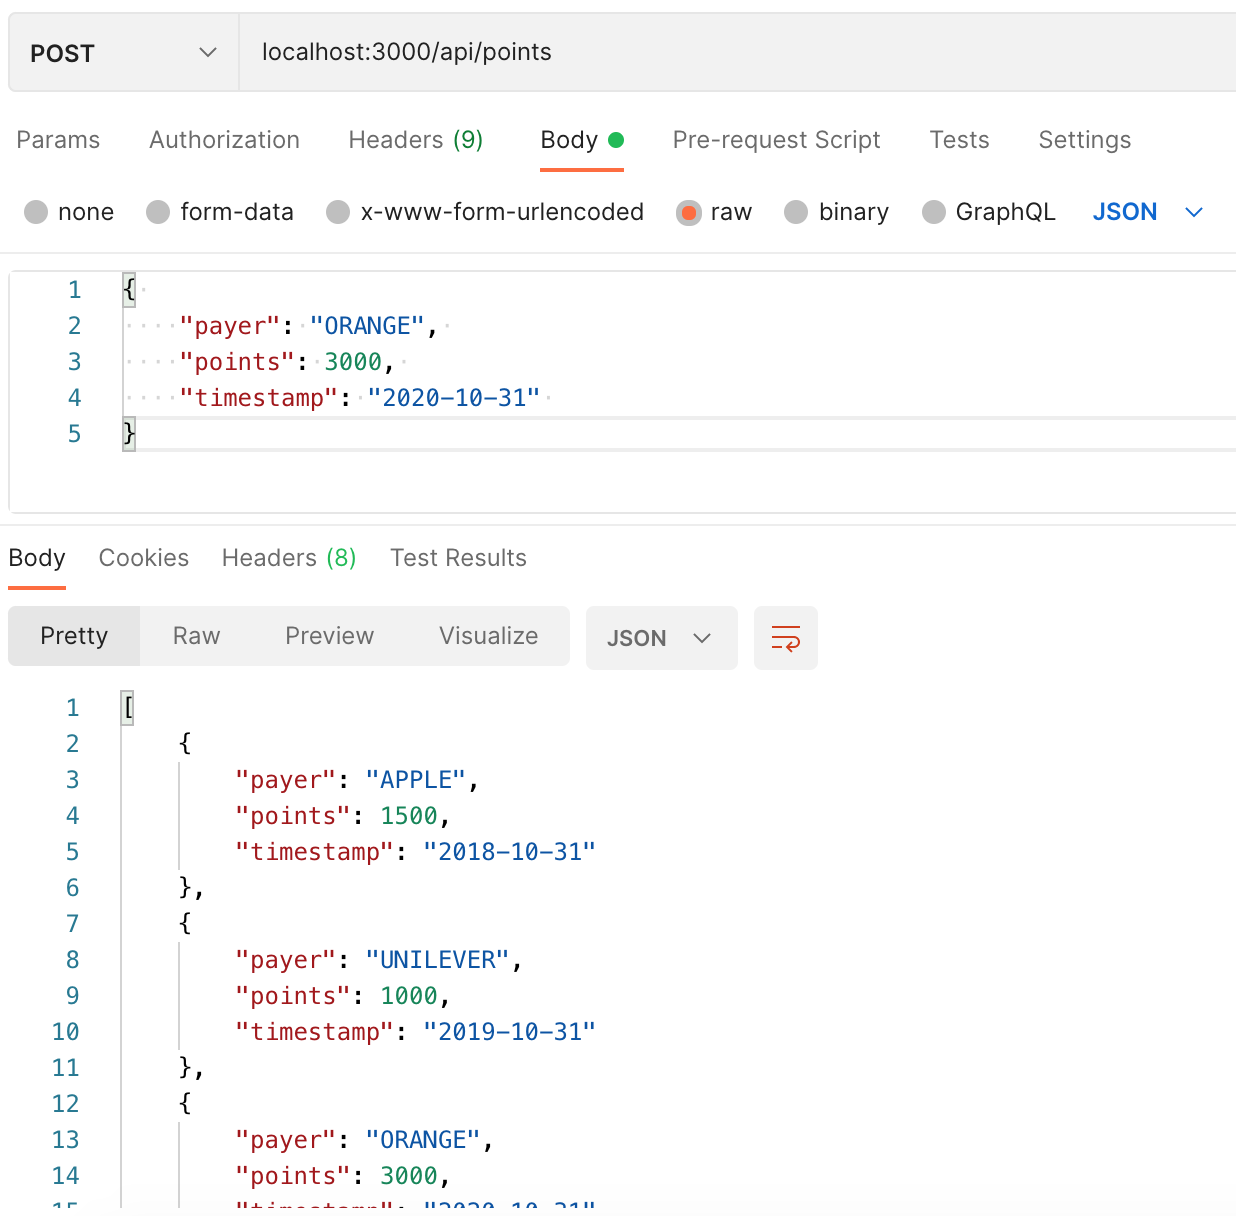Click line number 10 in response viewer
The width and height of the screenshot is (1236, 1216).
click(x=66, y=1032)
